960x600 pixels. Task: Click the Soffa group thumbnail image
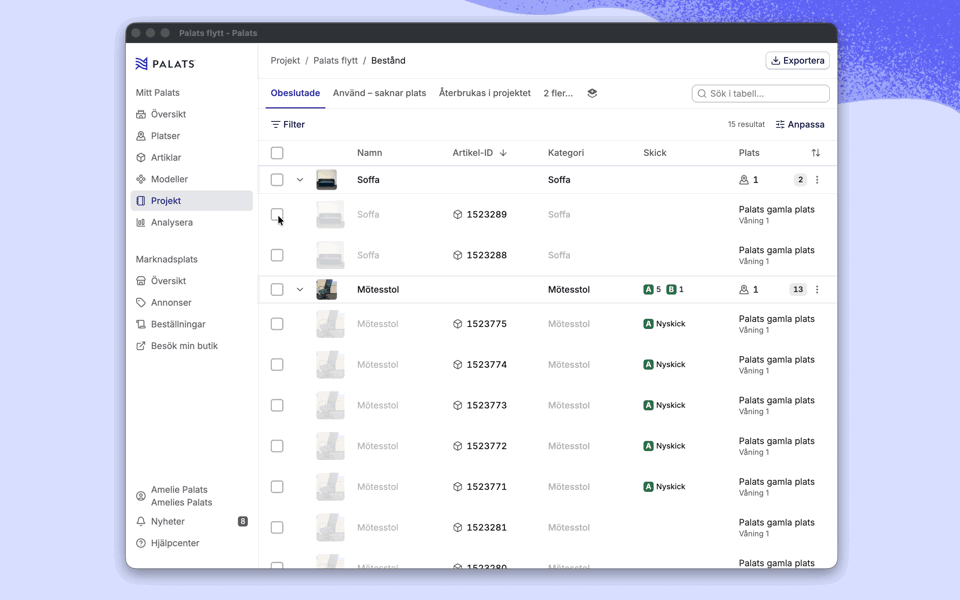(x=326, y=180)
